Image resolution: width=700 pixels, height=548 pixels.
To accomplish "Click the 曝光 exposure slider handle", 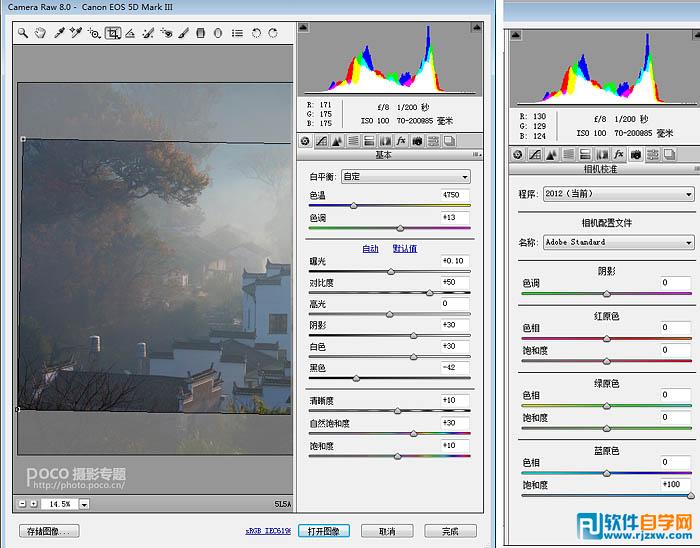I will point(391,271).
